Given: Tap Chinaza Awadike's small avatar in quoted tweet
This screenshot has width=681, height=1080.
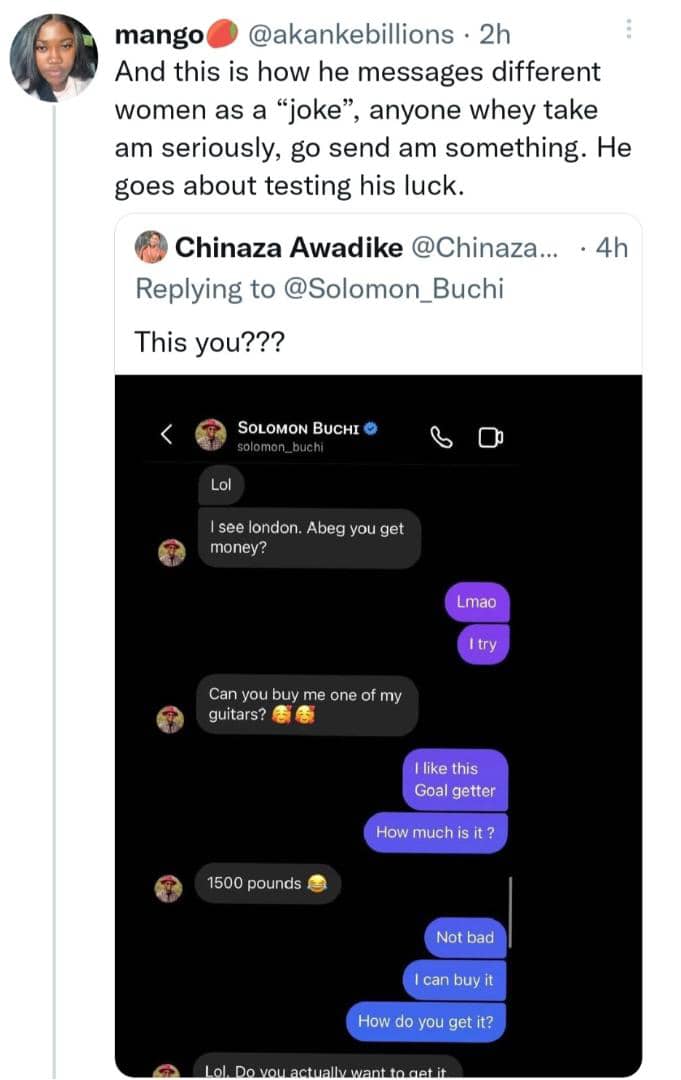Looking at the screenshot, I should [x=151, y=246].
